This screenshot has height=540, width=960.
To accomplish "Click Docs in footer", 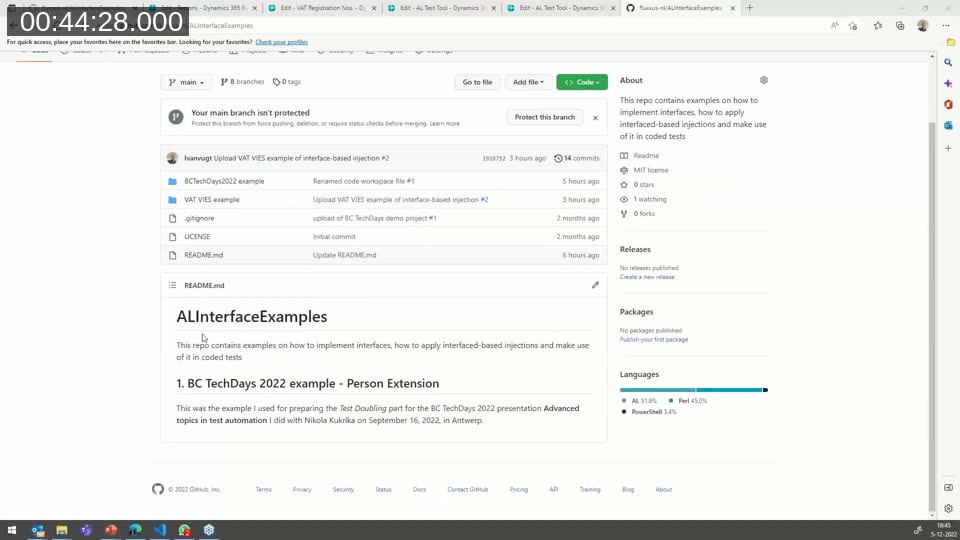I will click(x=419, y=489).
